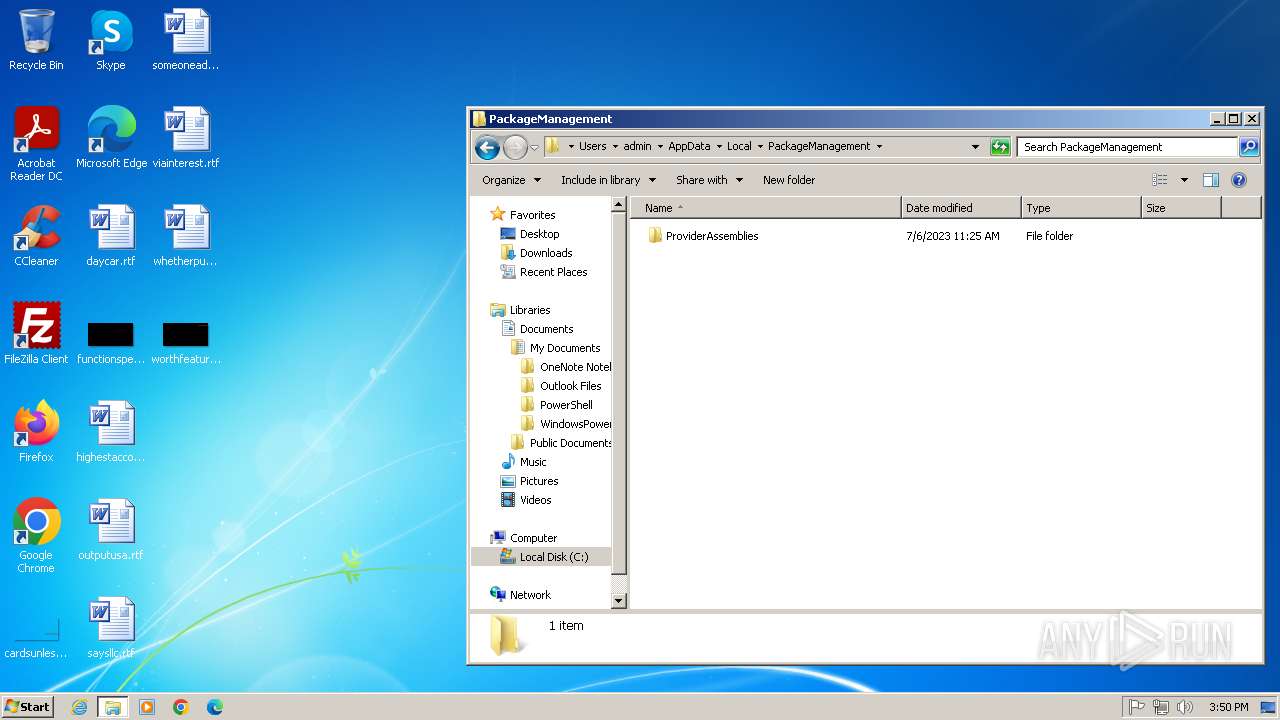This screenshot has width=1280, height=720.
Task: Select Recent Places in navigation pane
Action: click(x=543, y=272)
